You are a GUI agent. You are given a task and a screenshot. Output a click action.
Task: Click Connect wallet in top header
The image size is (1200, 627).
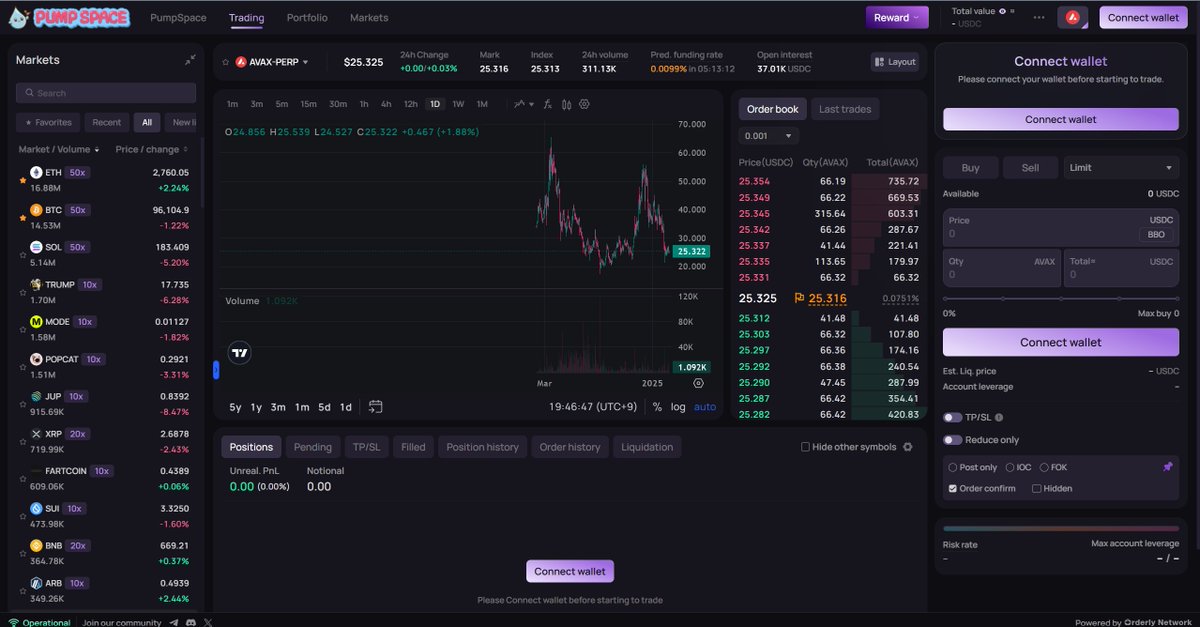(x=1143, y=17)
